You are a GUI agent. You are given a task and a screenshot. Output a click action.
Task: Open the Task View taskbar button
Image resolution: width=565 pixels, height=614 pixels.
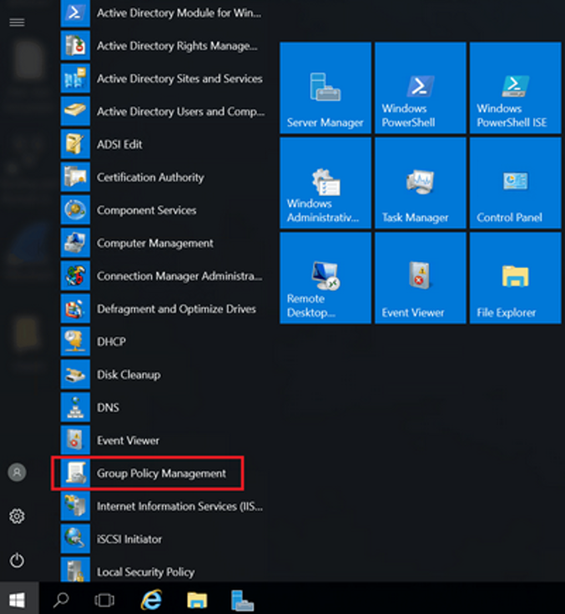(105, 600)
